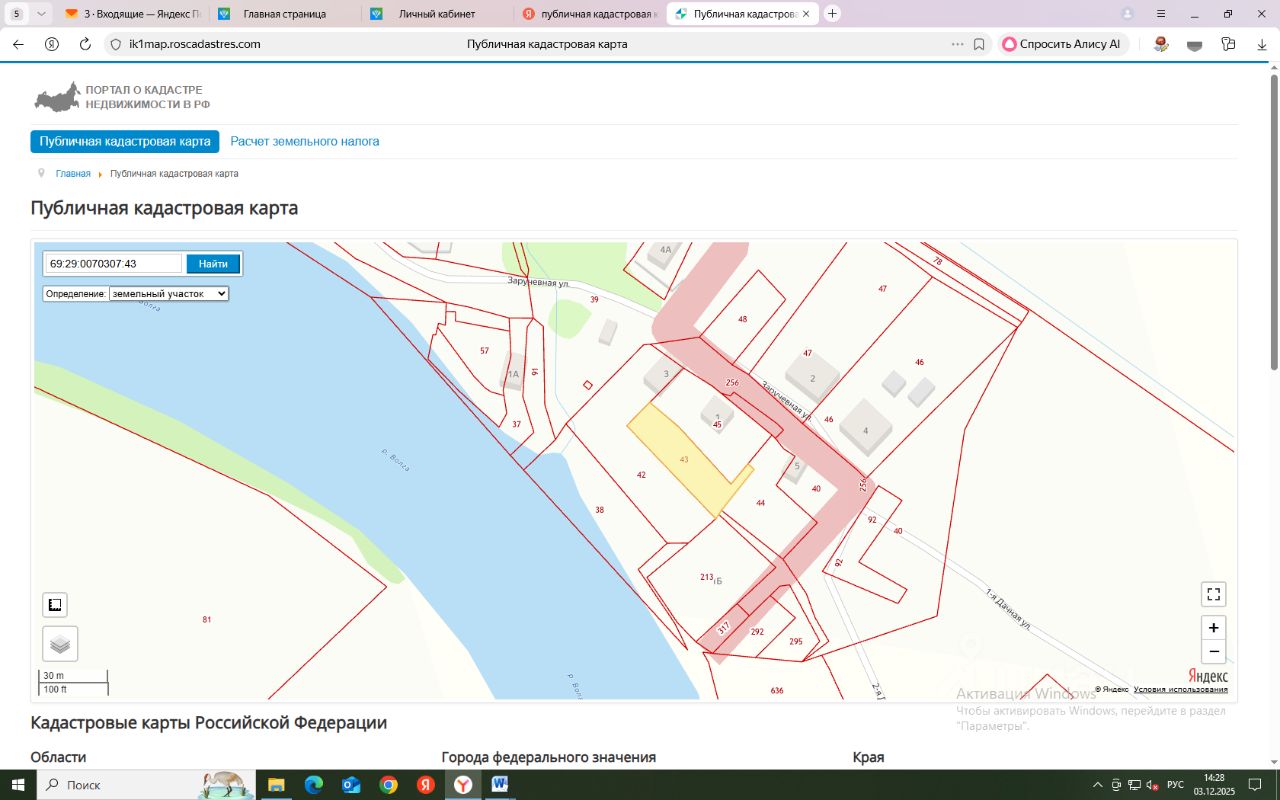This screenshot has width=1280, height=800.
Task: Open browser downloads panel
Action: (1262, 44)
